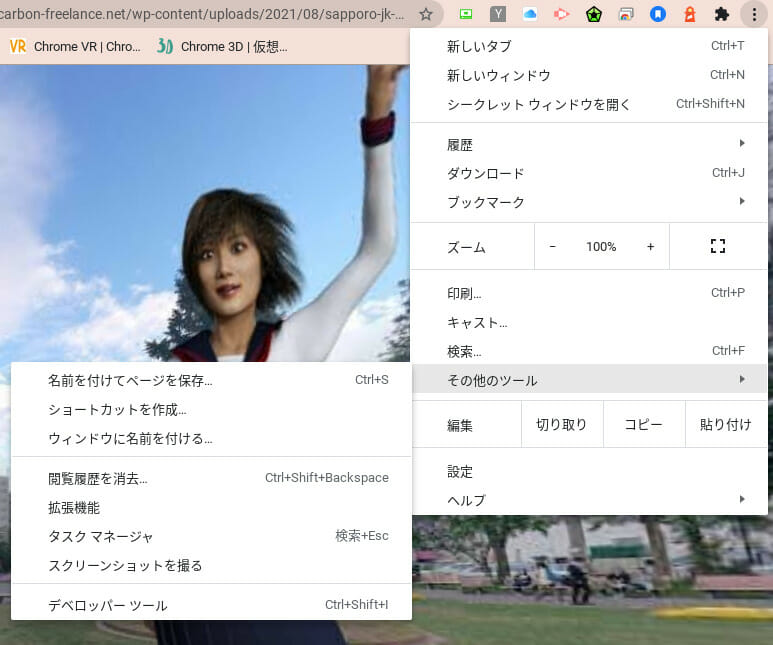Choose ウィンドウに名前を付ける...
The height and width of the screenshot is (645, 773).
click(x=211, y=438)
